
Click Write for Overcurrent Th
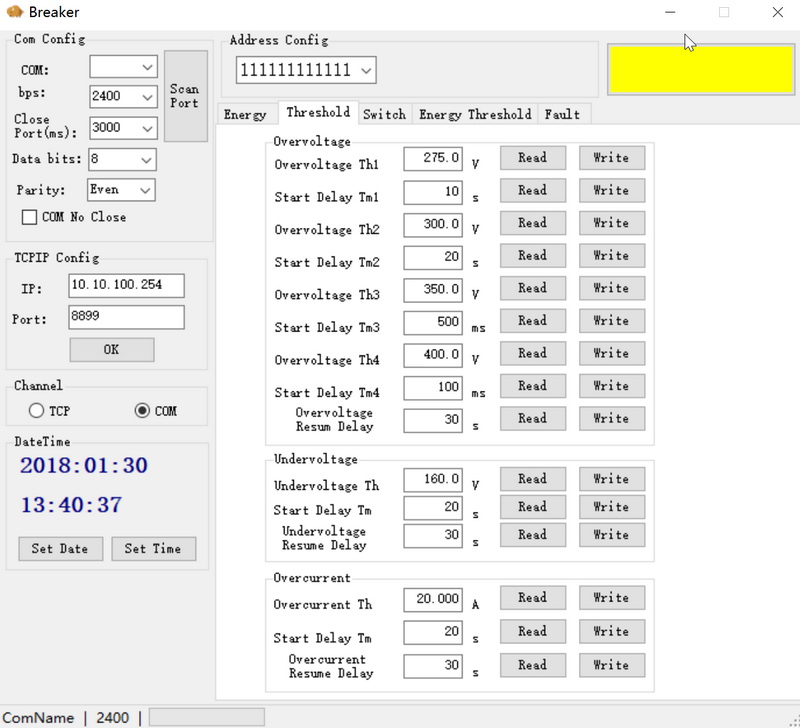(611, 598)
